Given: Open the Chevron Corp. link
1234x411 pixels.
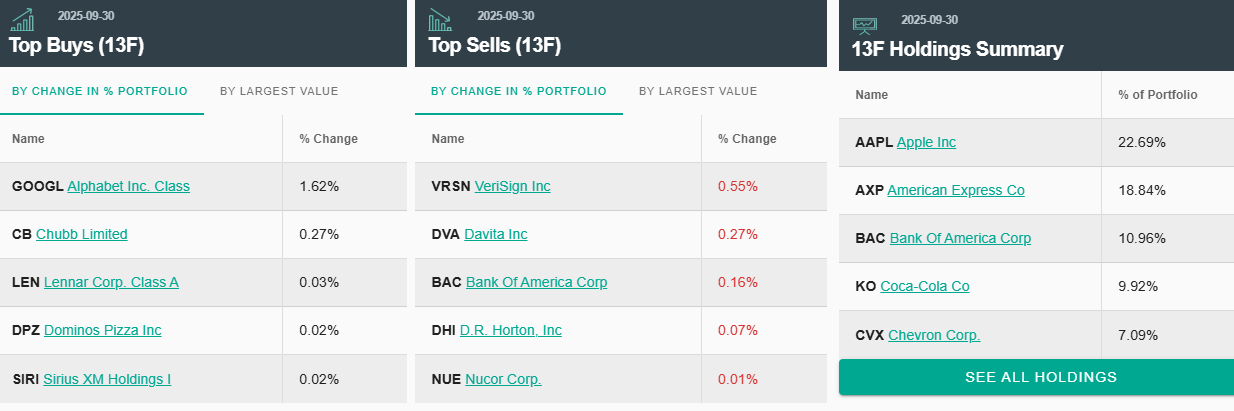Looking at the screenshot, I should [x=934, y=335].
